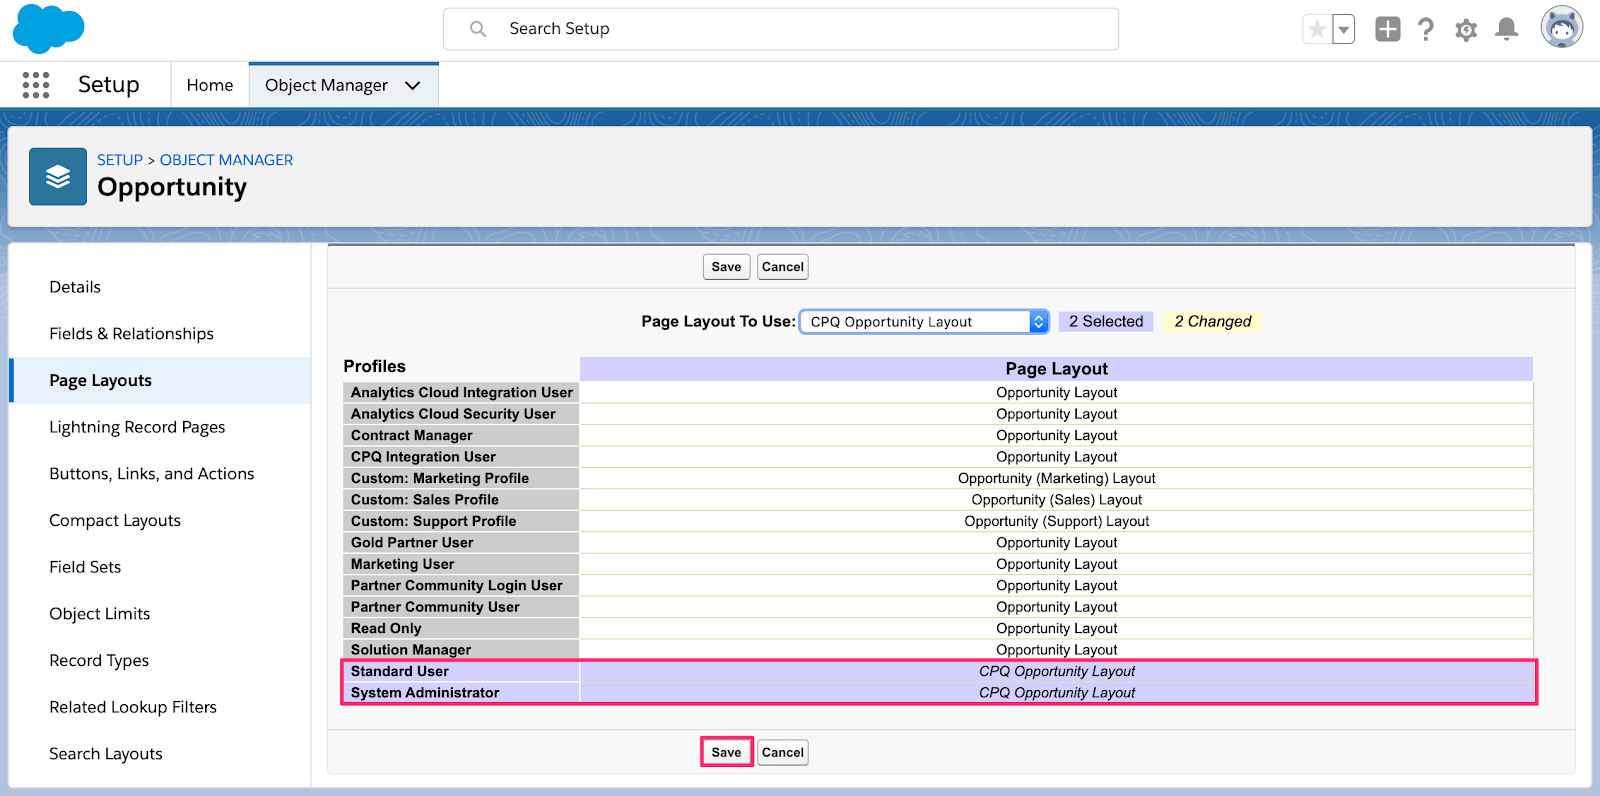This screenshot has width=1600, height=796.
Task: Click the bottom Save button
Action: (x=726, y=753)
